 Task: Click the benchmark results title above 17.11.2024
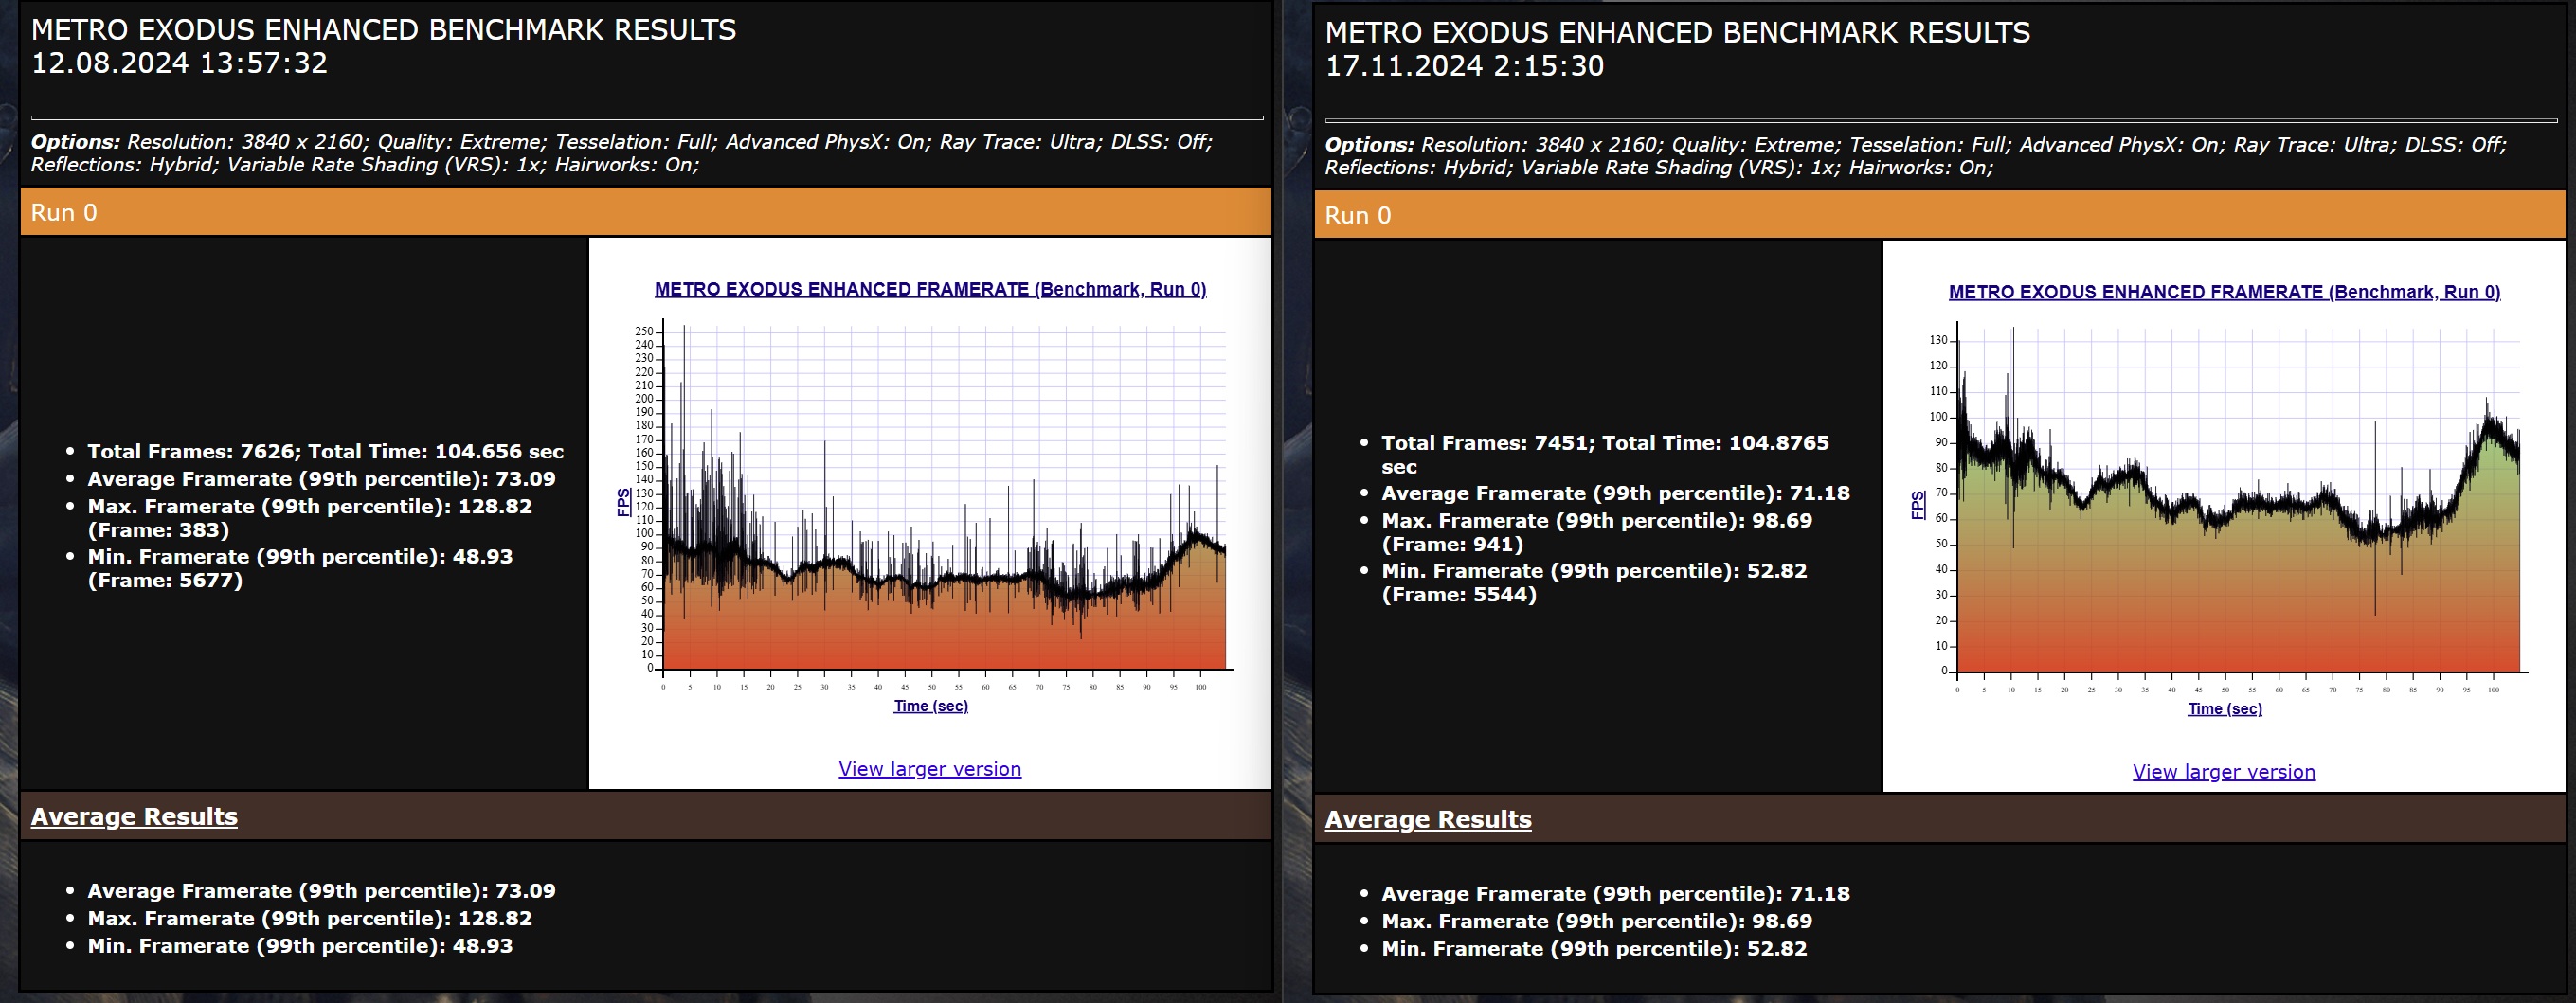1677,33
